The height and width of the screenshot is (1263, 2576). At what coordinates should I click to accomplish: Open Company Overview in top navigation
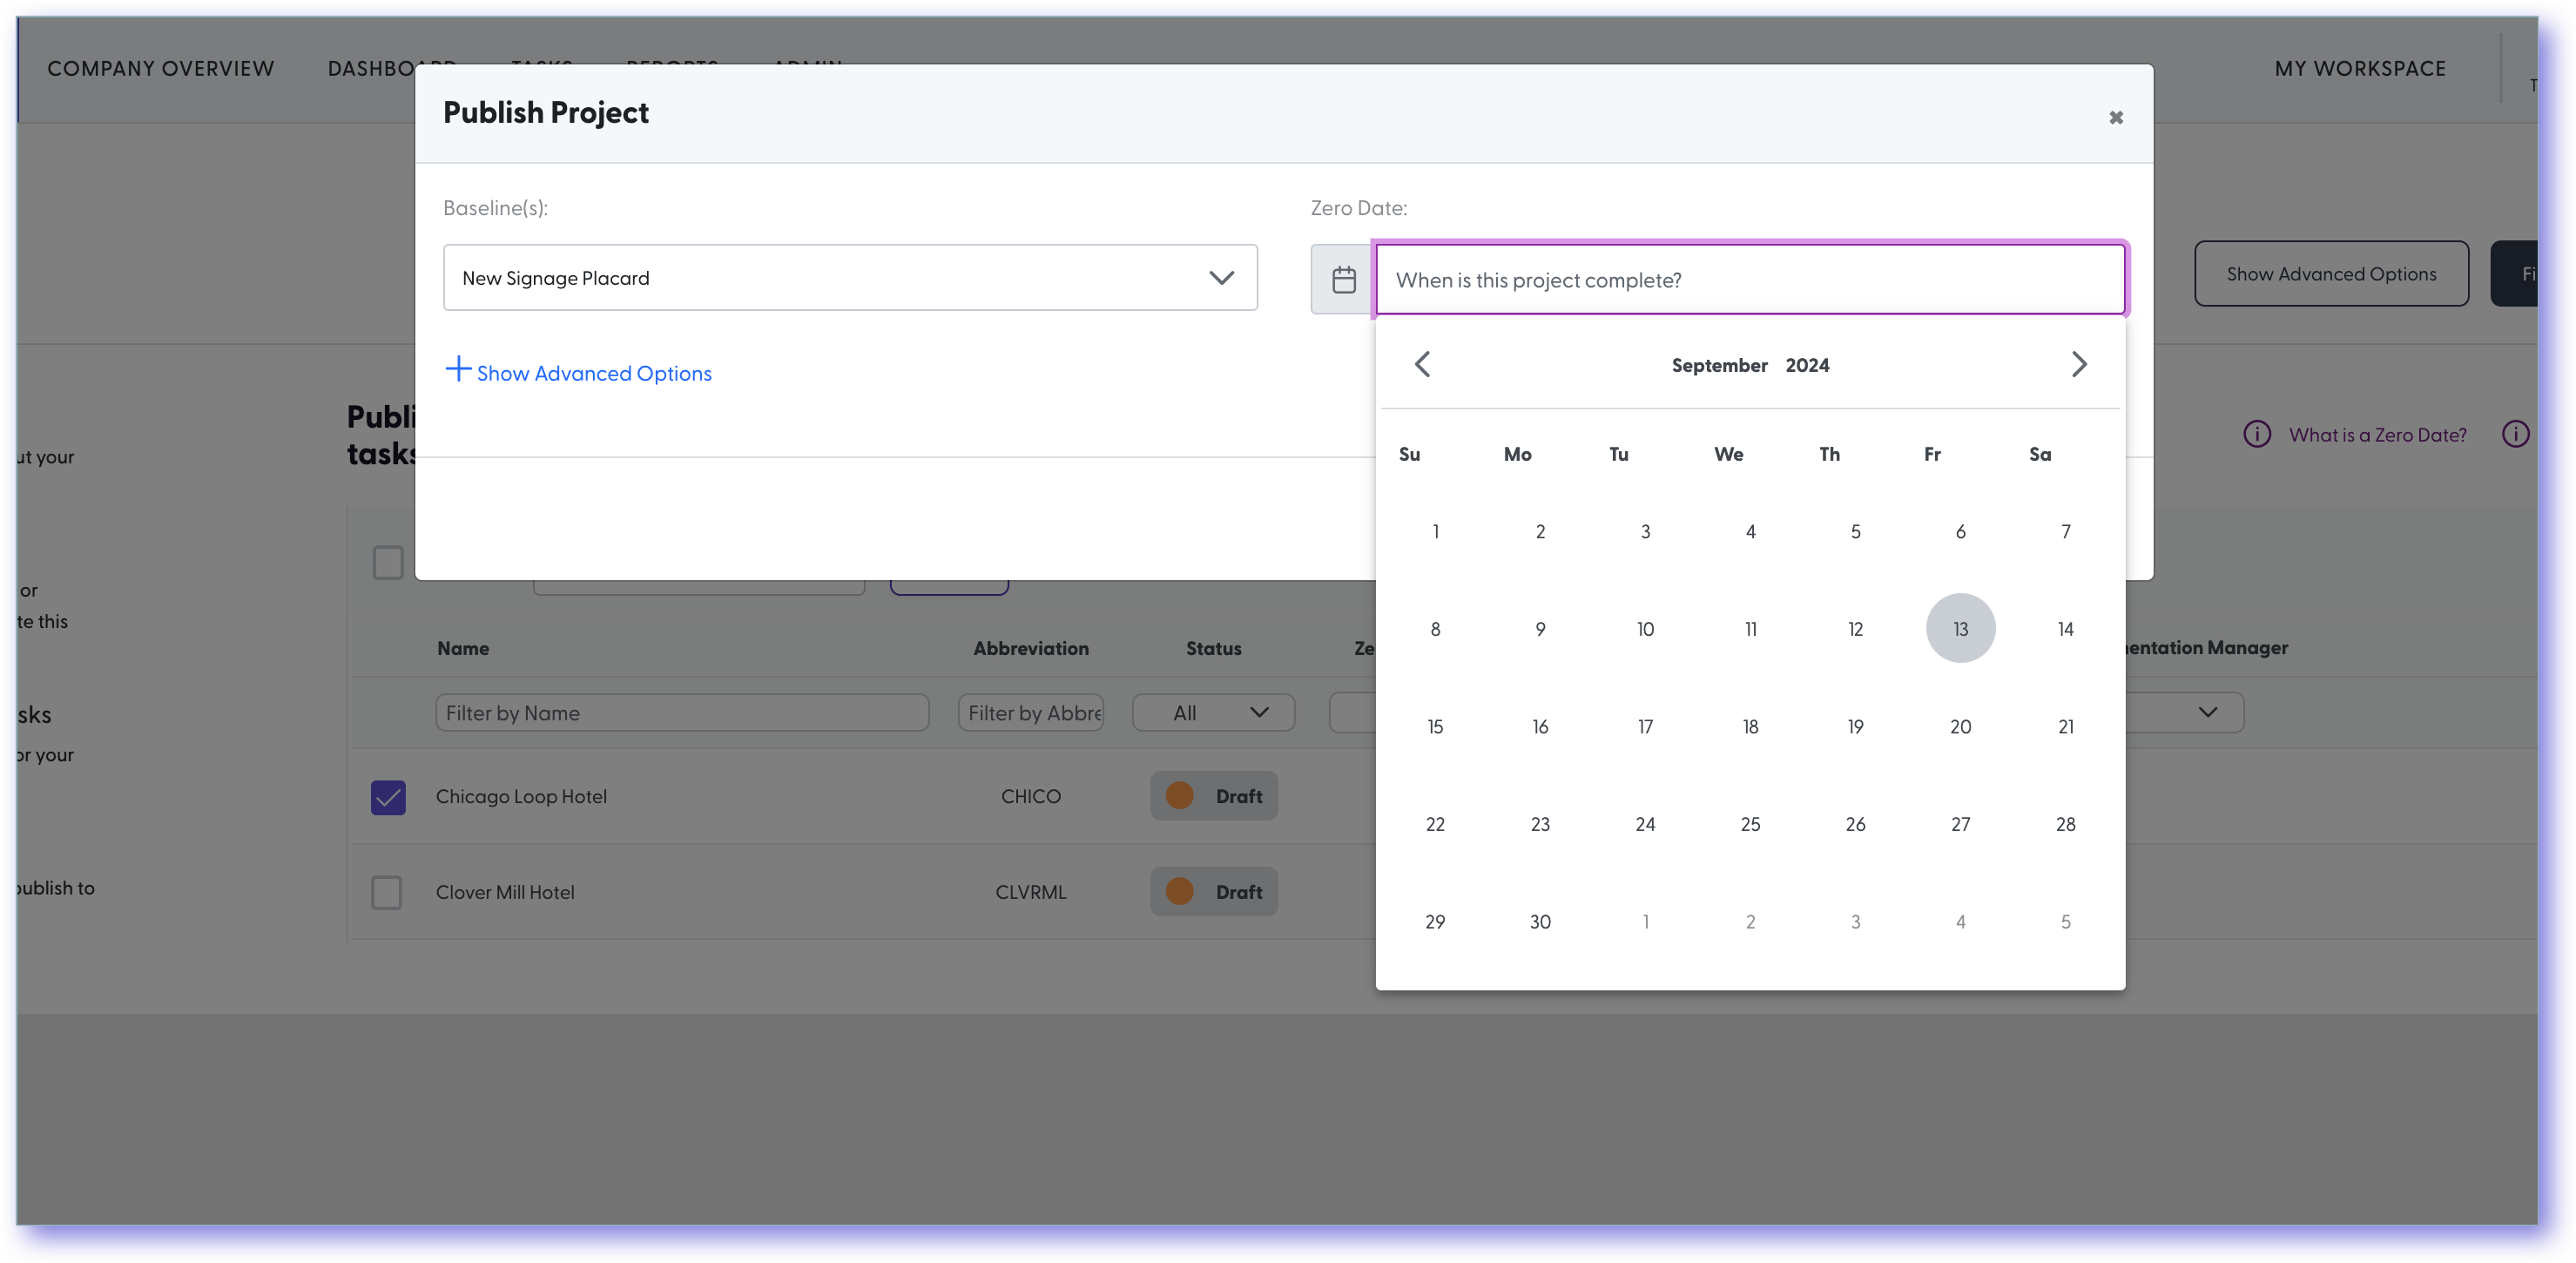coord(160,69)
